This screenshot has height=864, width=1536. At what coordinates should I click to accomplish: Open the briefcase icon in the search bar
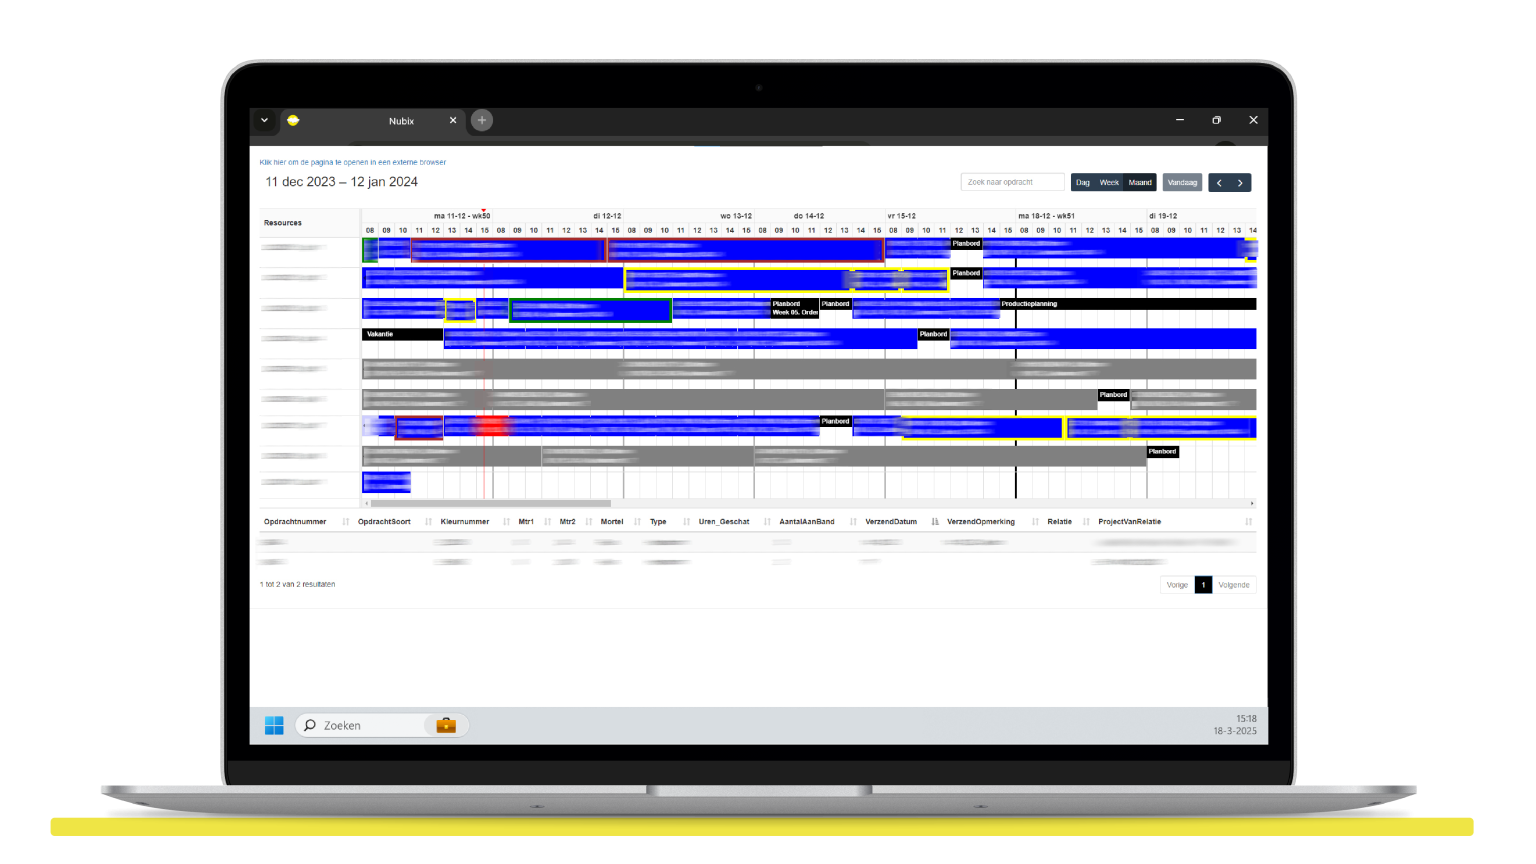click(446, 725)
